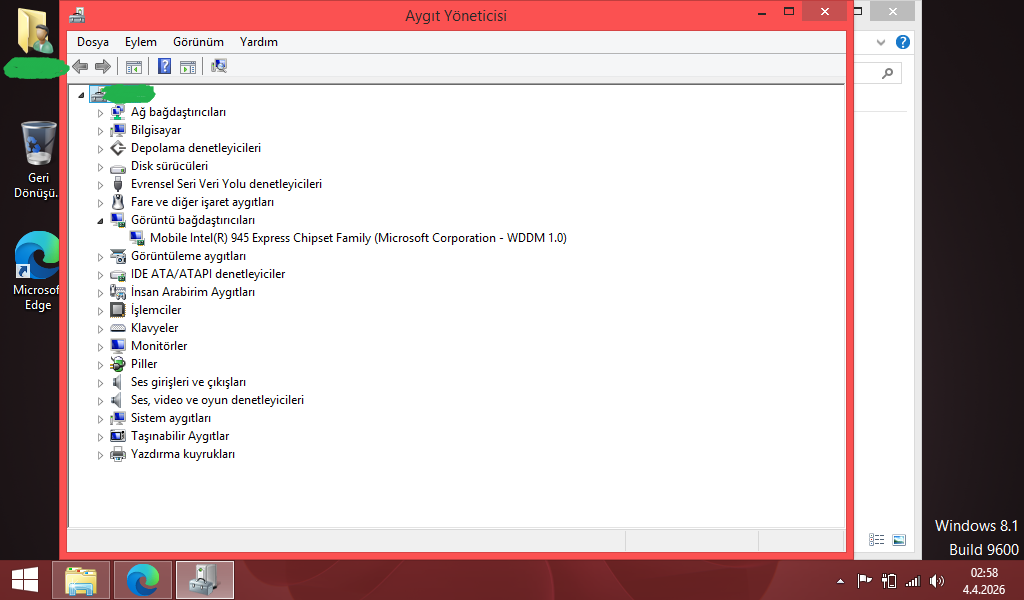Click the disk drive icon beside Disk sürücüleri
1024x600 pixels.
coord(118,166)
